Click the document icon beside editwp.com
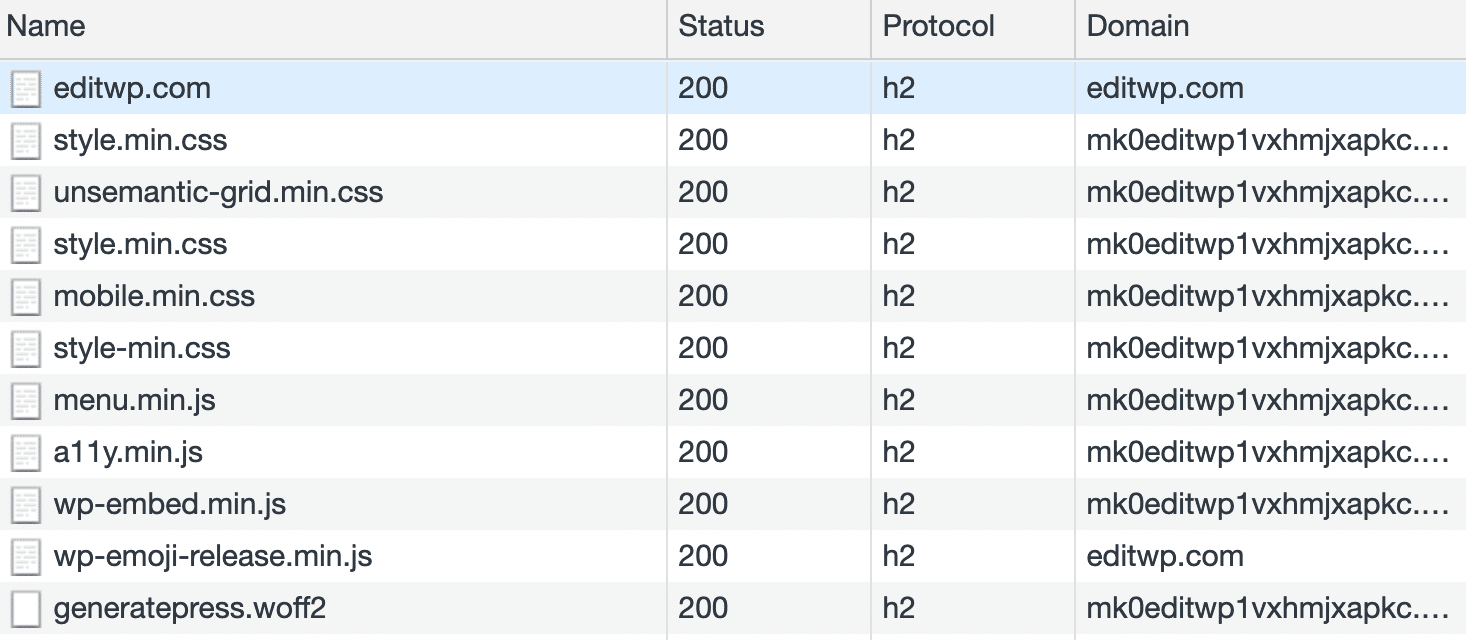The height and width of the screenshot is (640, 1466). 25,88
